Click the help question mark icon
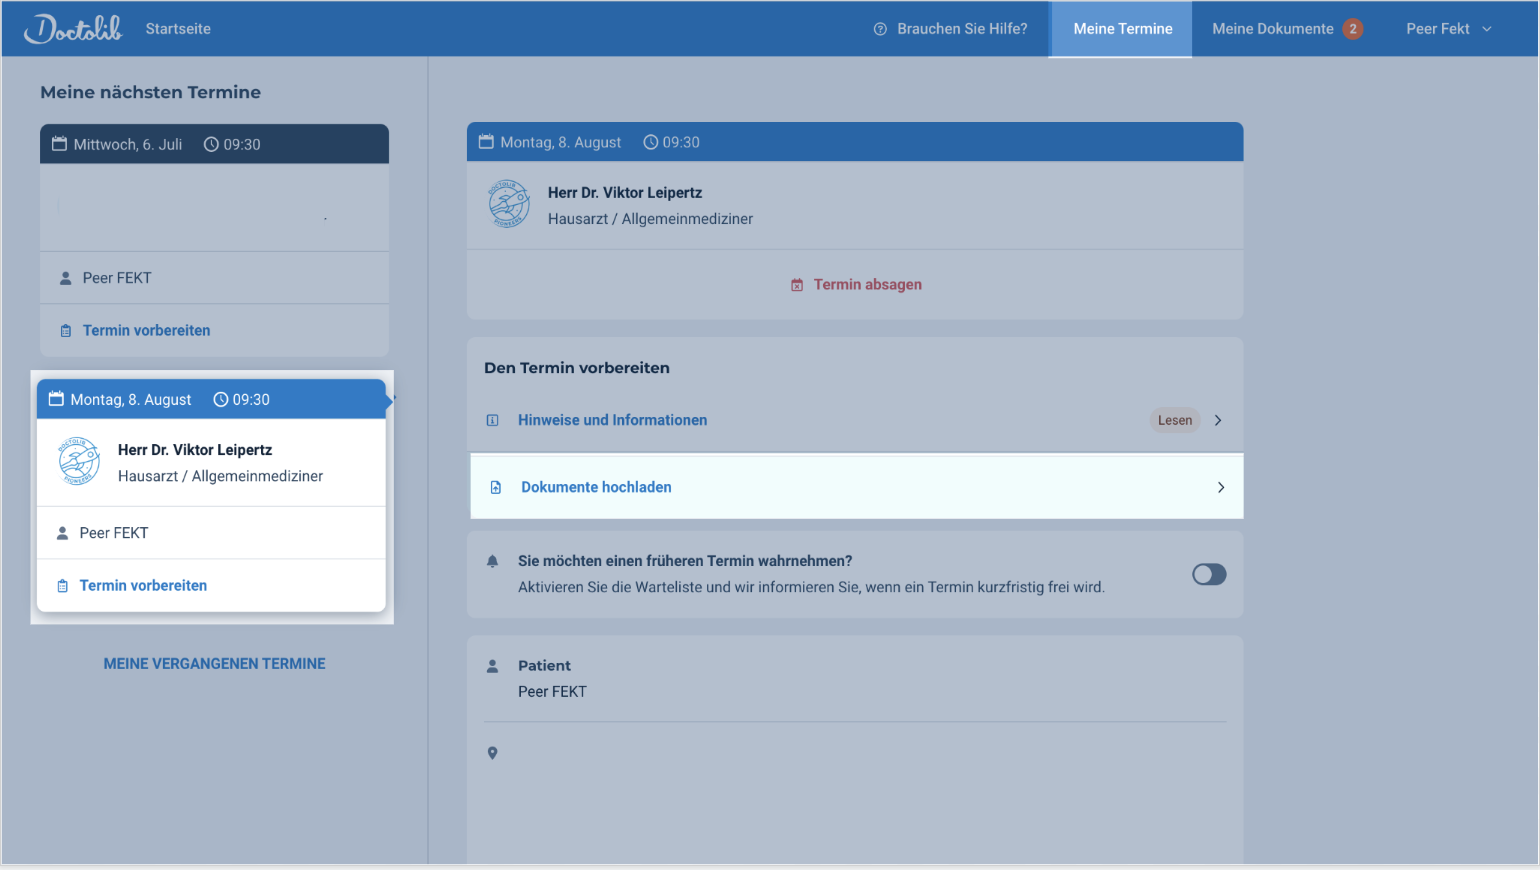 880,29
